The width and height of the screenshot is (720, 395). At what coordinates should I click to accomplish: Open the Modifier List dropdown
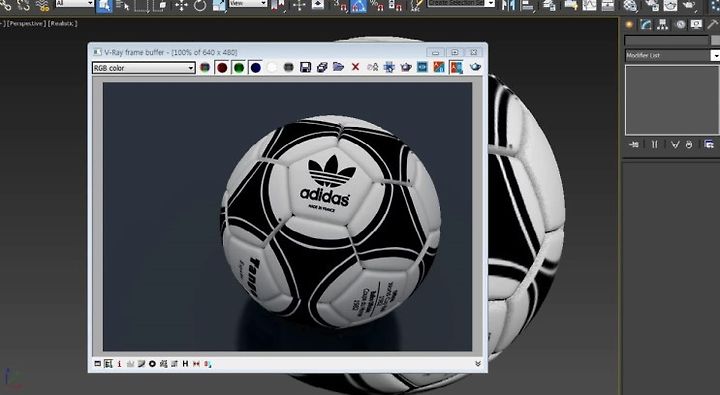[x=672, y=55]
